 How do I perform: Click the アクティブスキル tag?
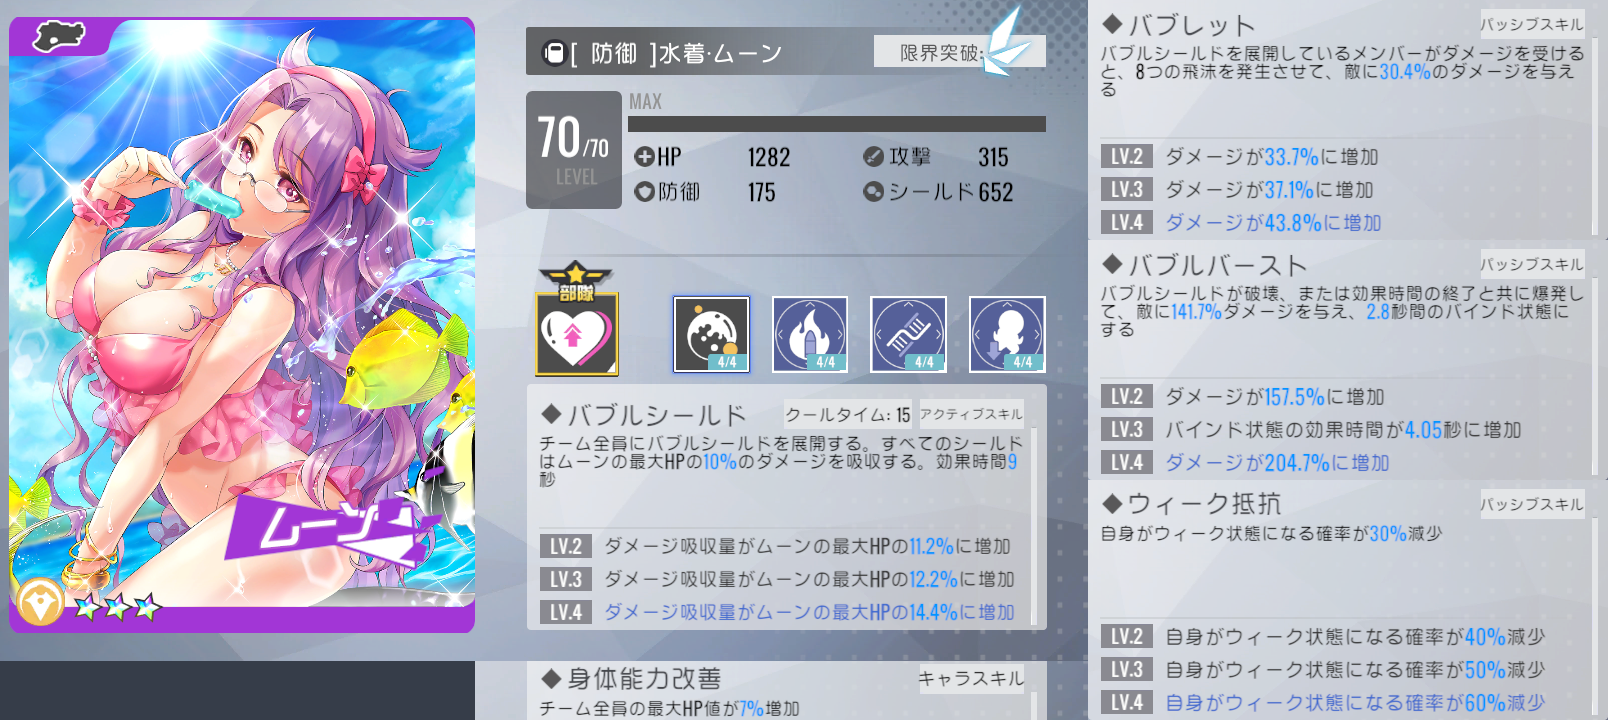click(x=971, y=414)
